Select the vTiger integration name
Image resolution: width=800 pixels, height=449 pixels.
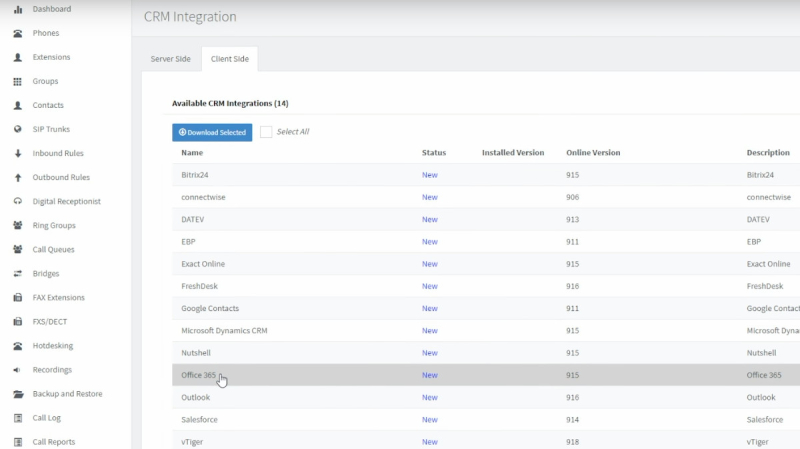[192, 442]
